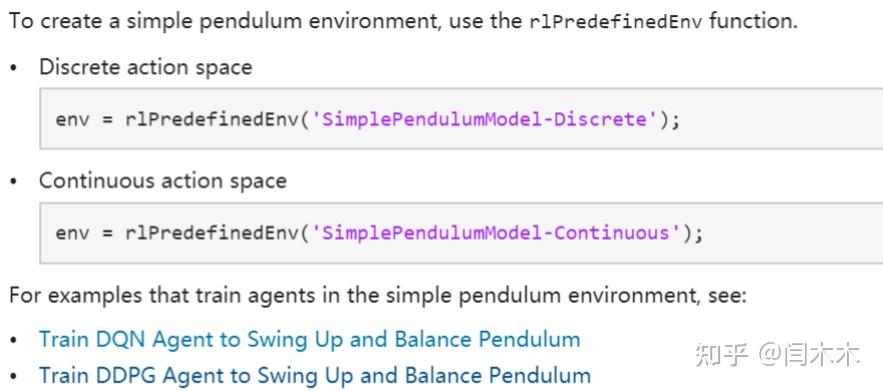Click inside the Discrete environment code box
883x391 pixels.
pos(461,119)
